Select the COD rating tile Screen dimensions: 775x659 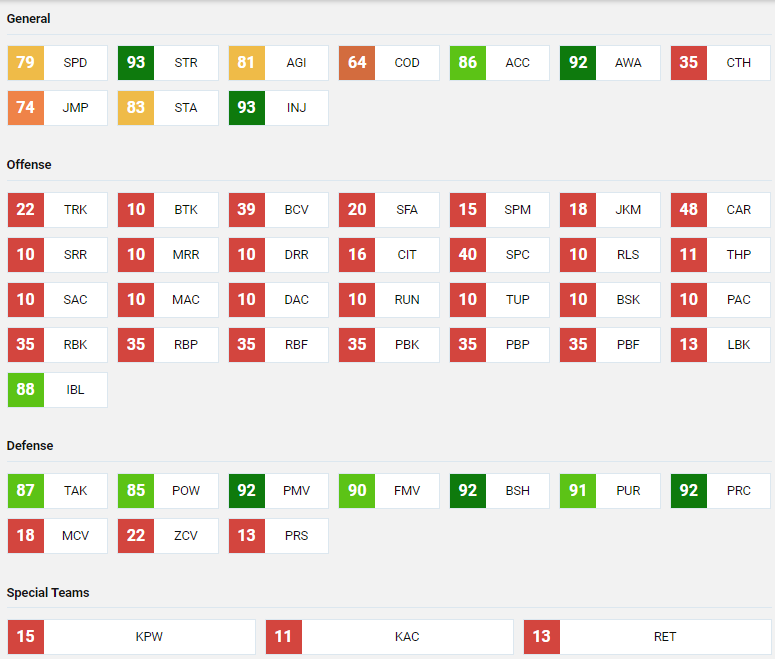click(388, 63)
